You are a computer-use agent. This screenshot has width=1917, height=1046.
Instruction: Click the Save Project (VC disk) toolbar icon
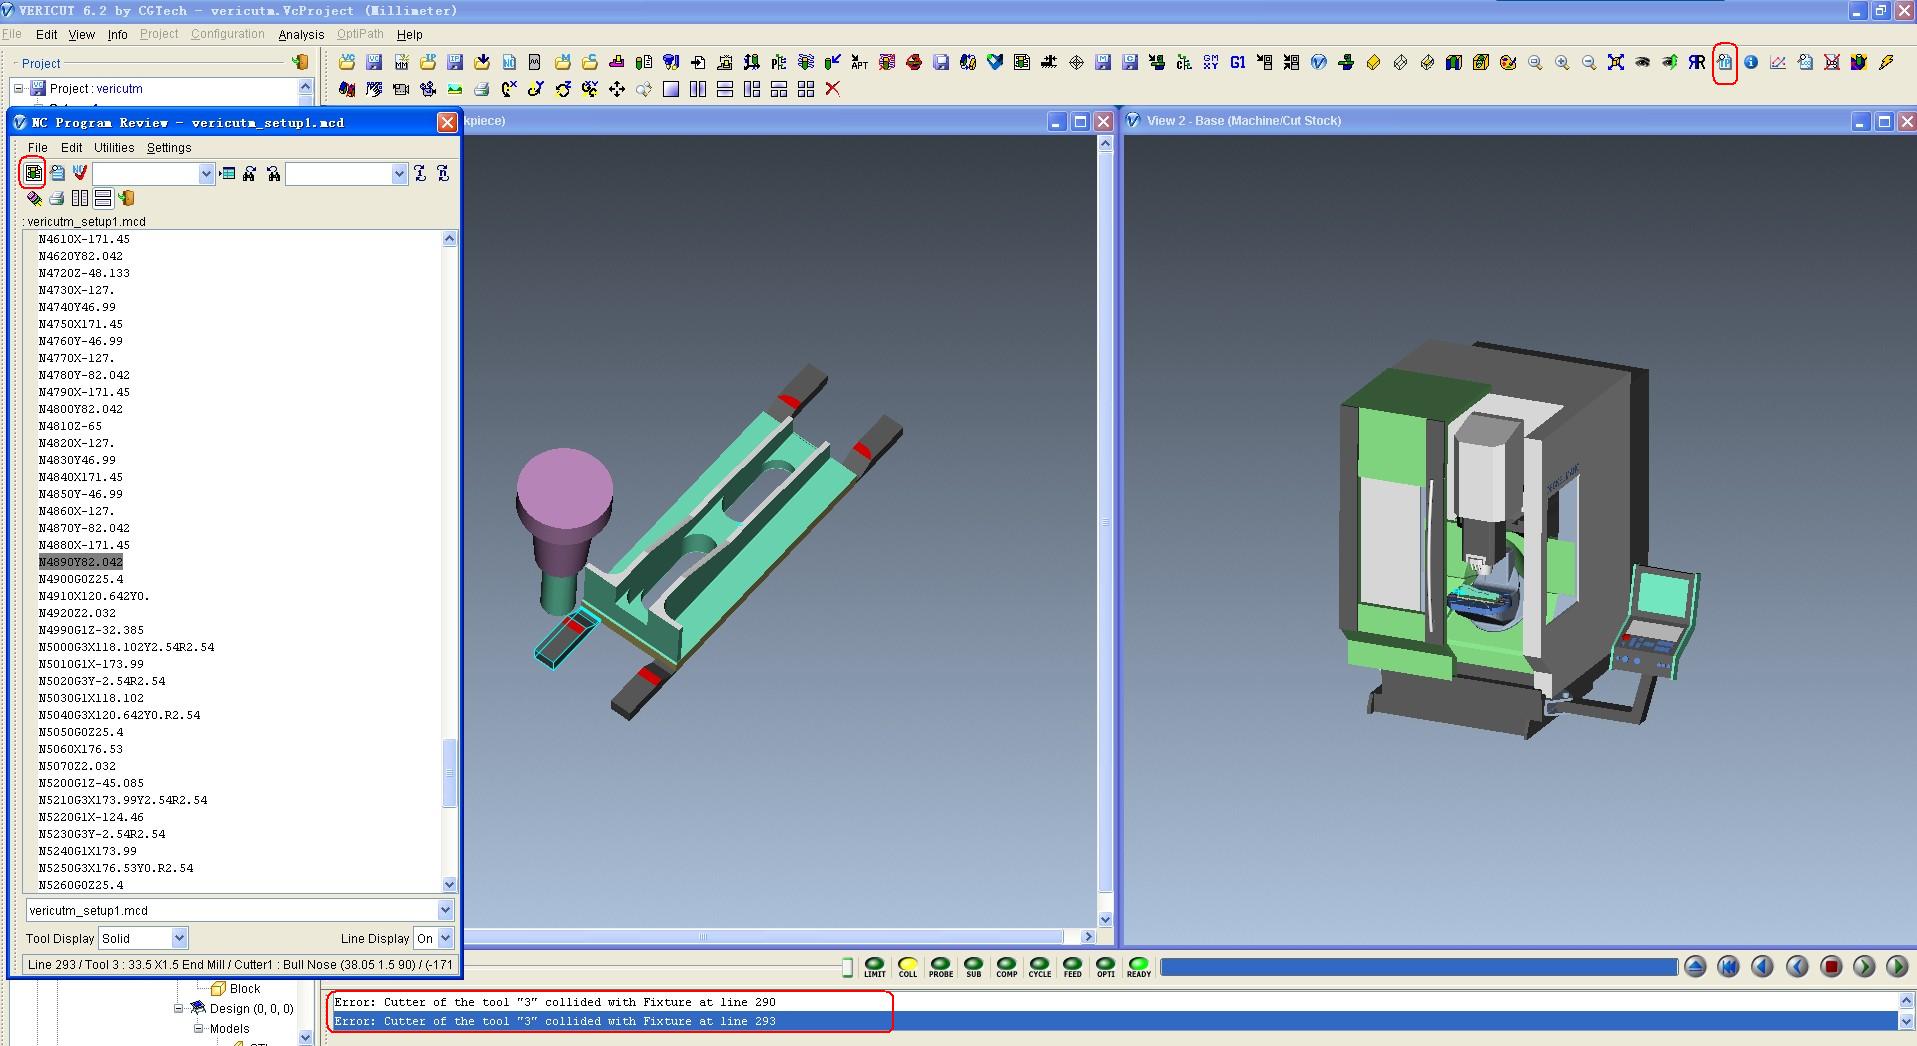pos(374,62)
